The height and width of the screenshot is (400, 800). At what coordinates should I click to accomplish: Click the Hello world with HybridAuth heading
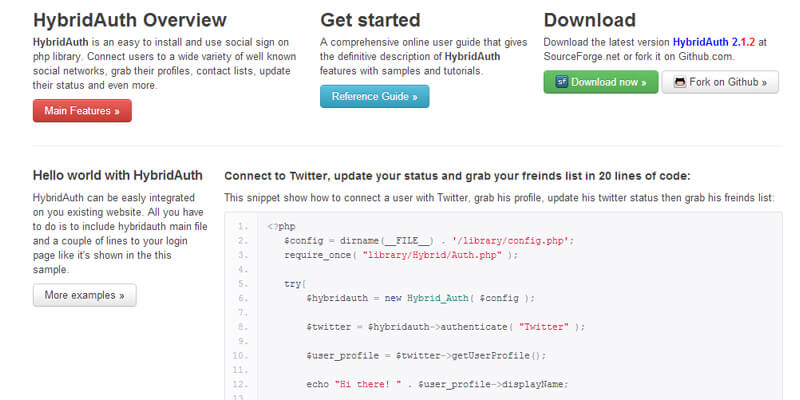tap(110, 174)
